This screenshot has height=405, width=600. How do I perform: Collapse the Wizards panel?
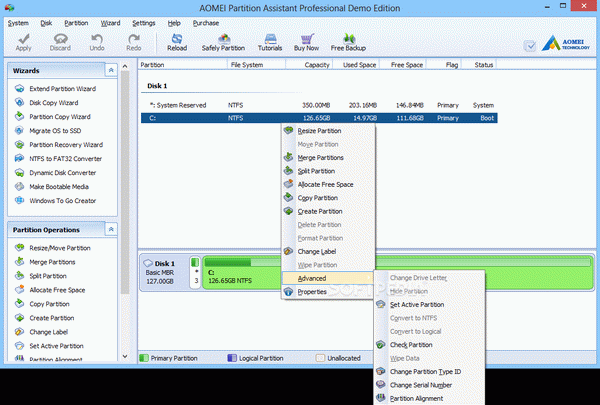111,70
